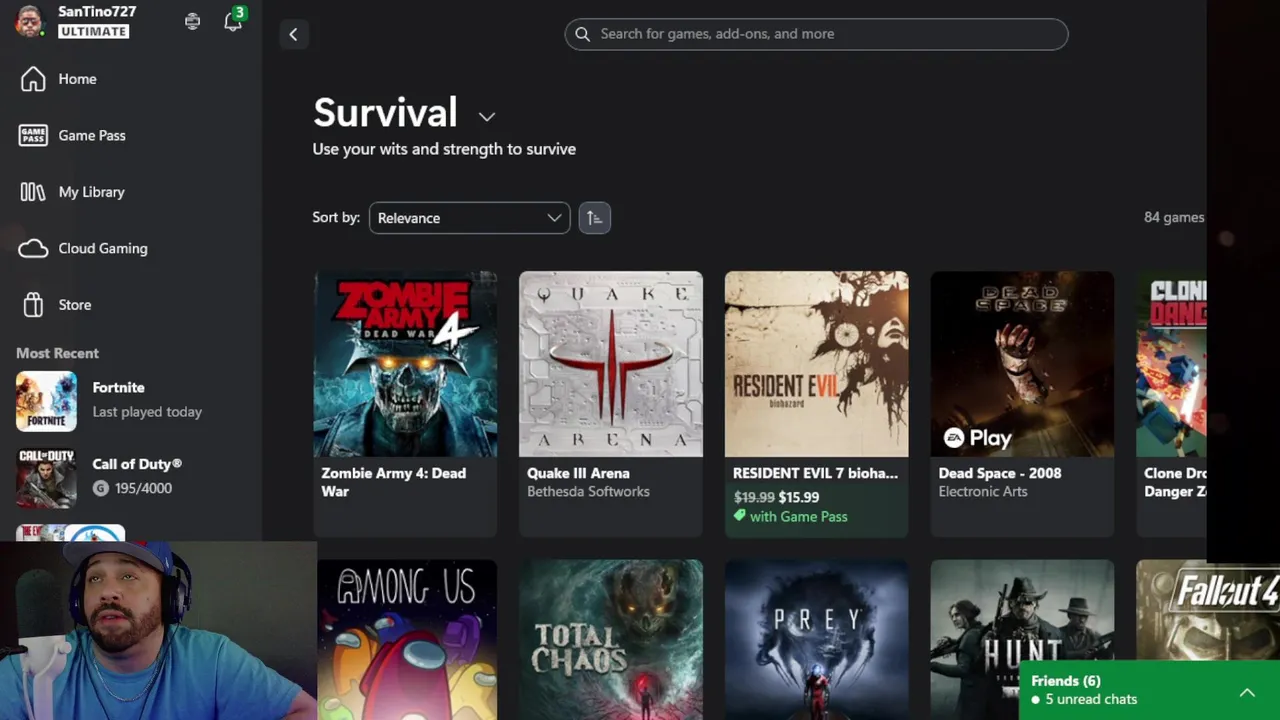Image resolution: width=1280 pixels, height=720 pixels.
Task: Click the 'with Game Pass' label
Action: pos(798,517)
